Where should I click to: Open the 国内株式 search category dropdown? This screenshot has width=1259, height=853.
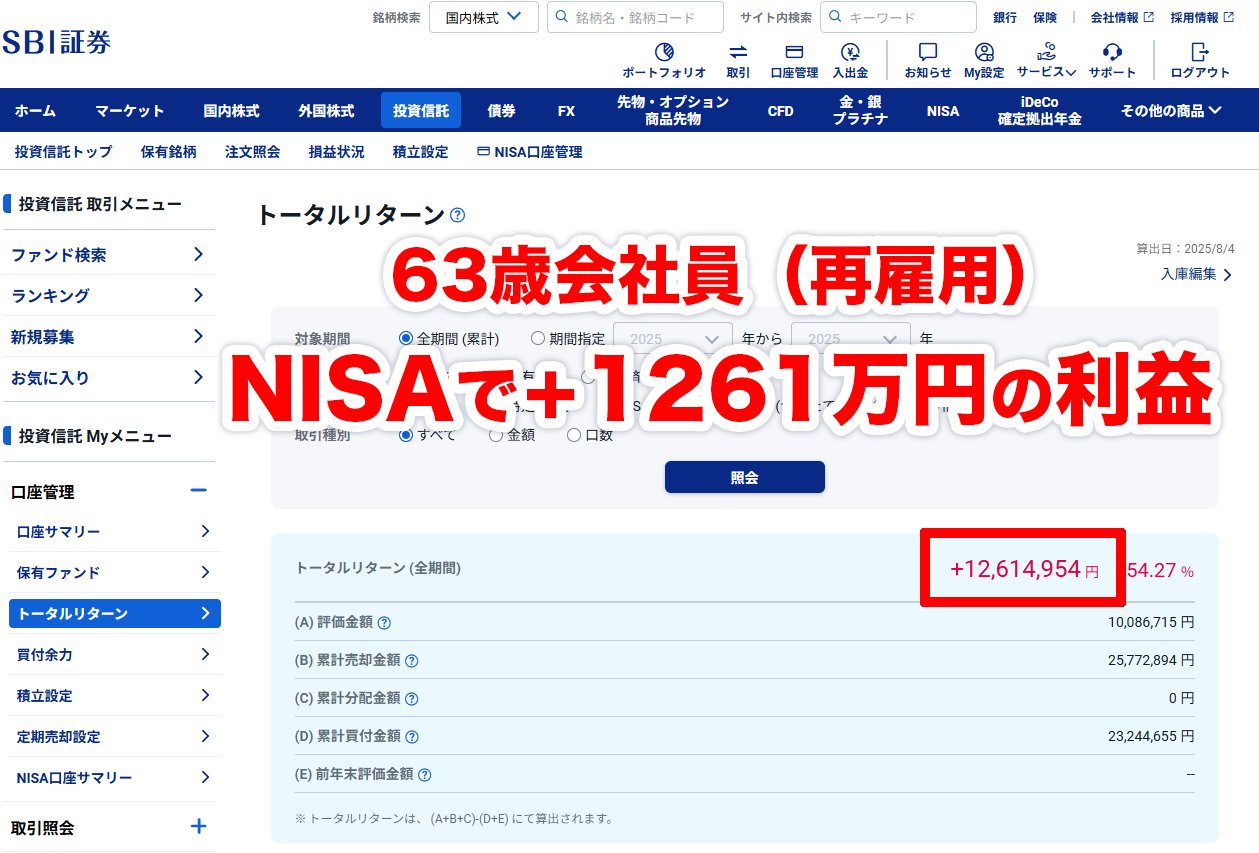483,17
